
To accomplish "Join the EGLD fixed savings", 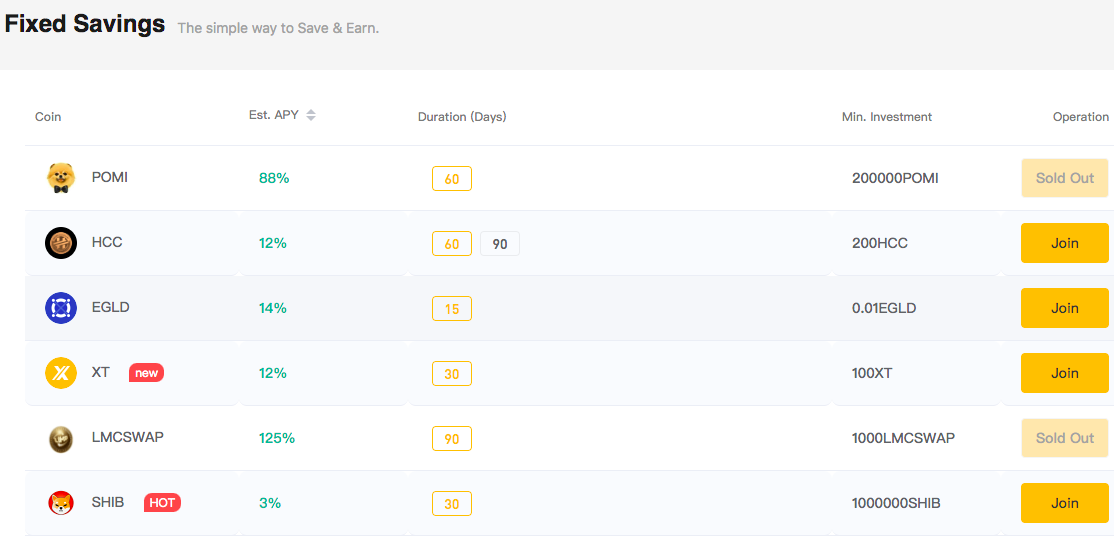I will click(1065, 308).
